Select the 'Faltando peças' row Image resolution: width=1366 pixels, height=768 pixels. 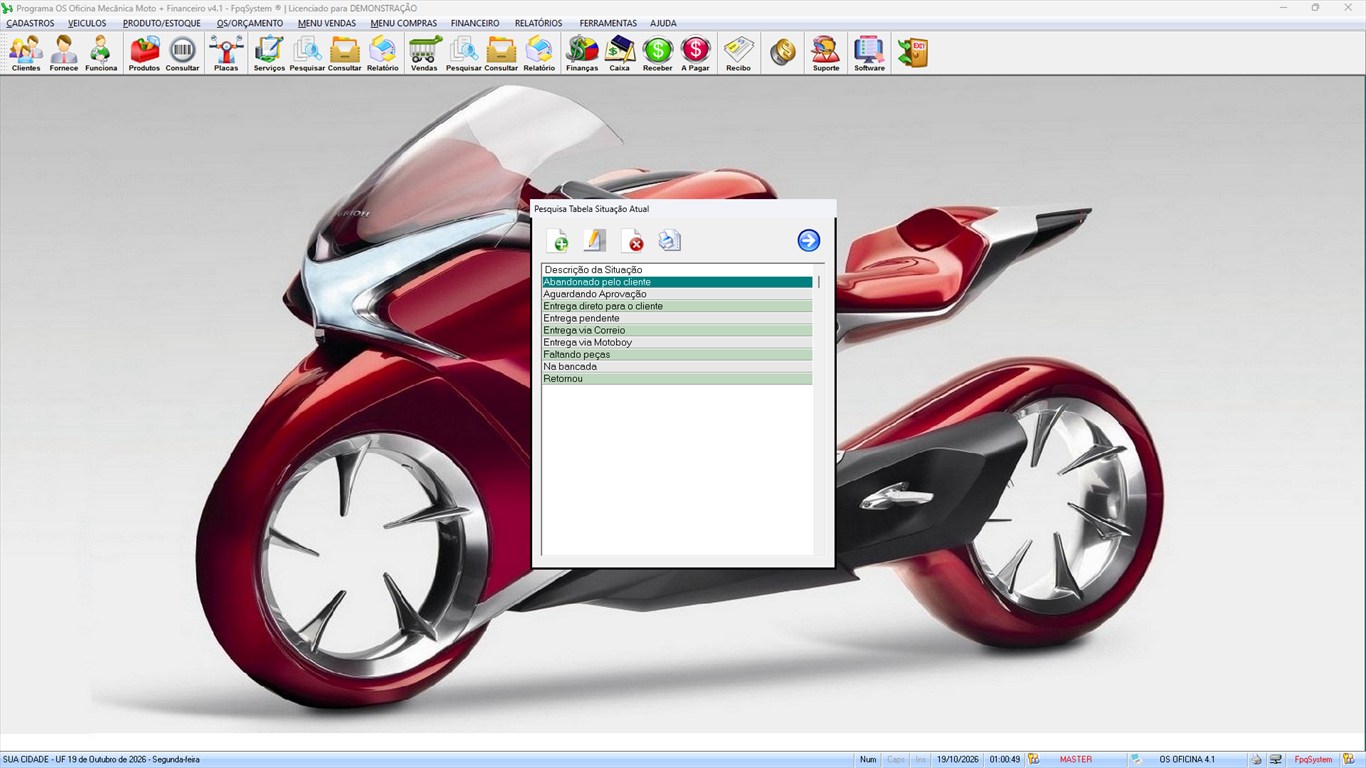click(677, 354)
